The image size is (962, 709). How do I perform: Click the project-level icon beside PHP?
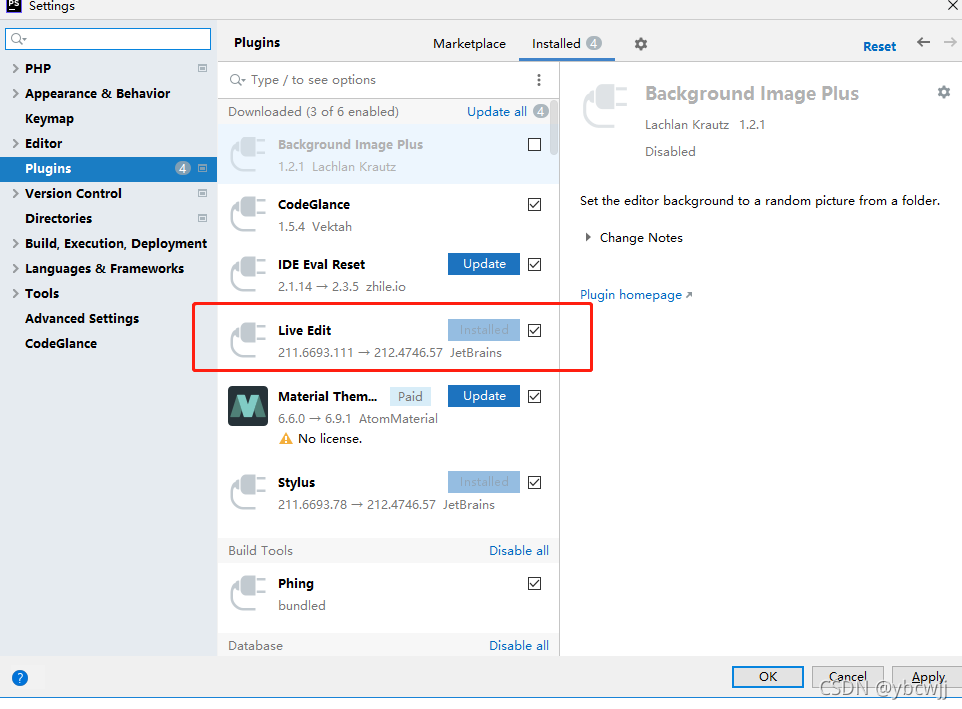click(202, 68)
